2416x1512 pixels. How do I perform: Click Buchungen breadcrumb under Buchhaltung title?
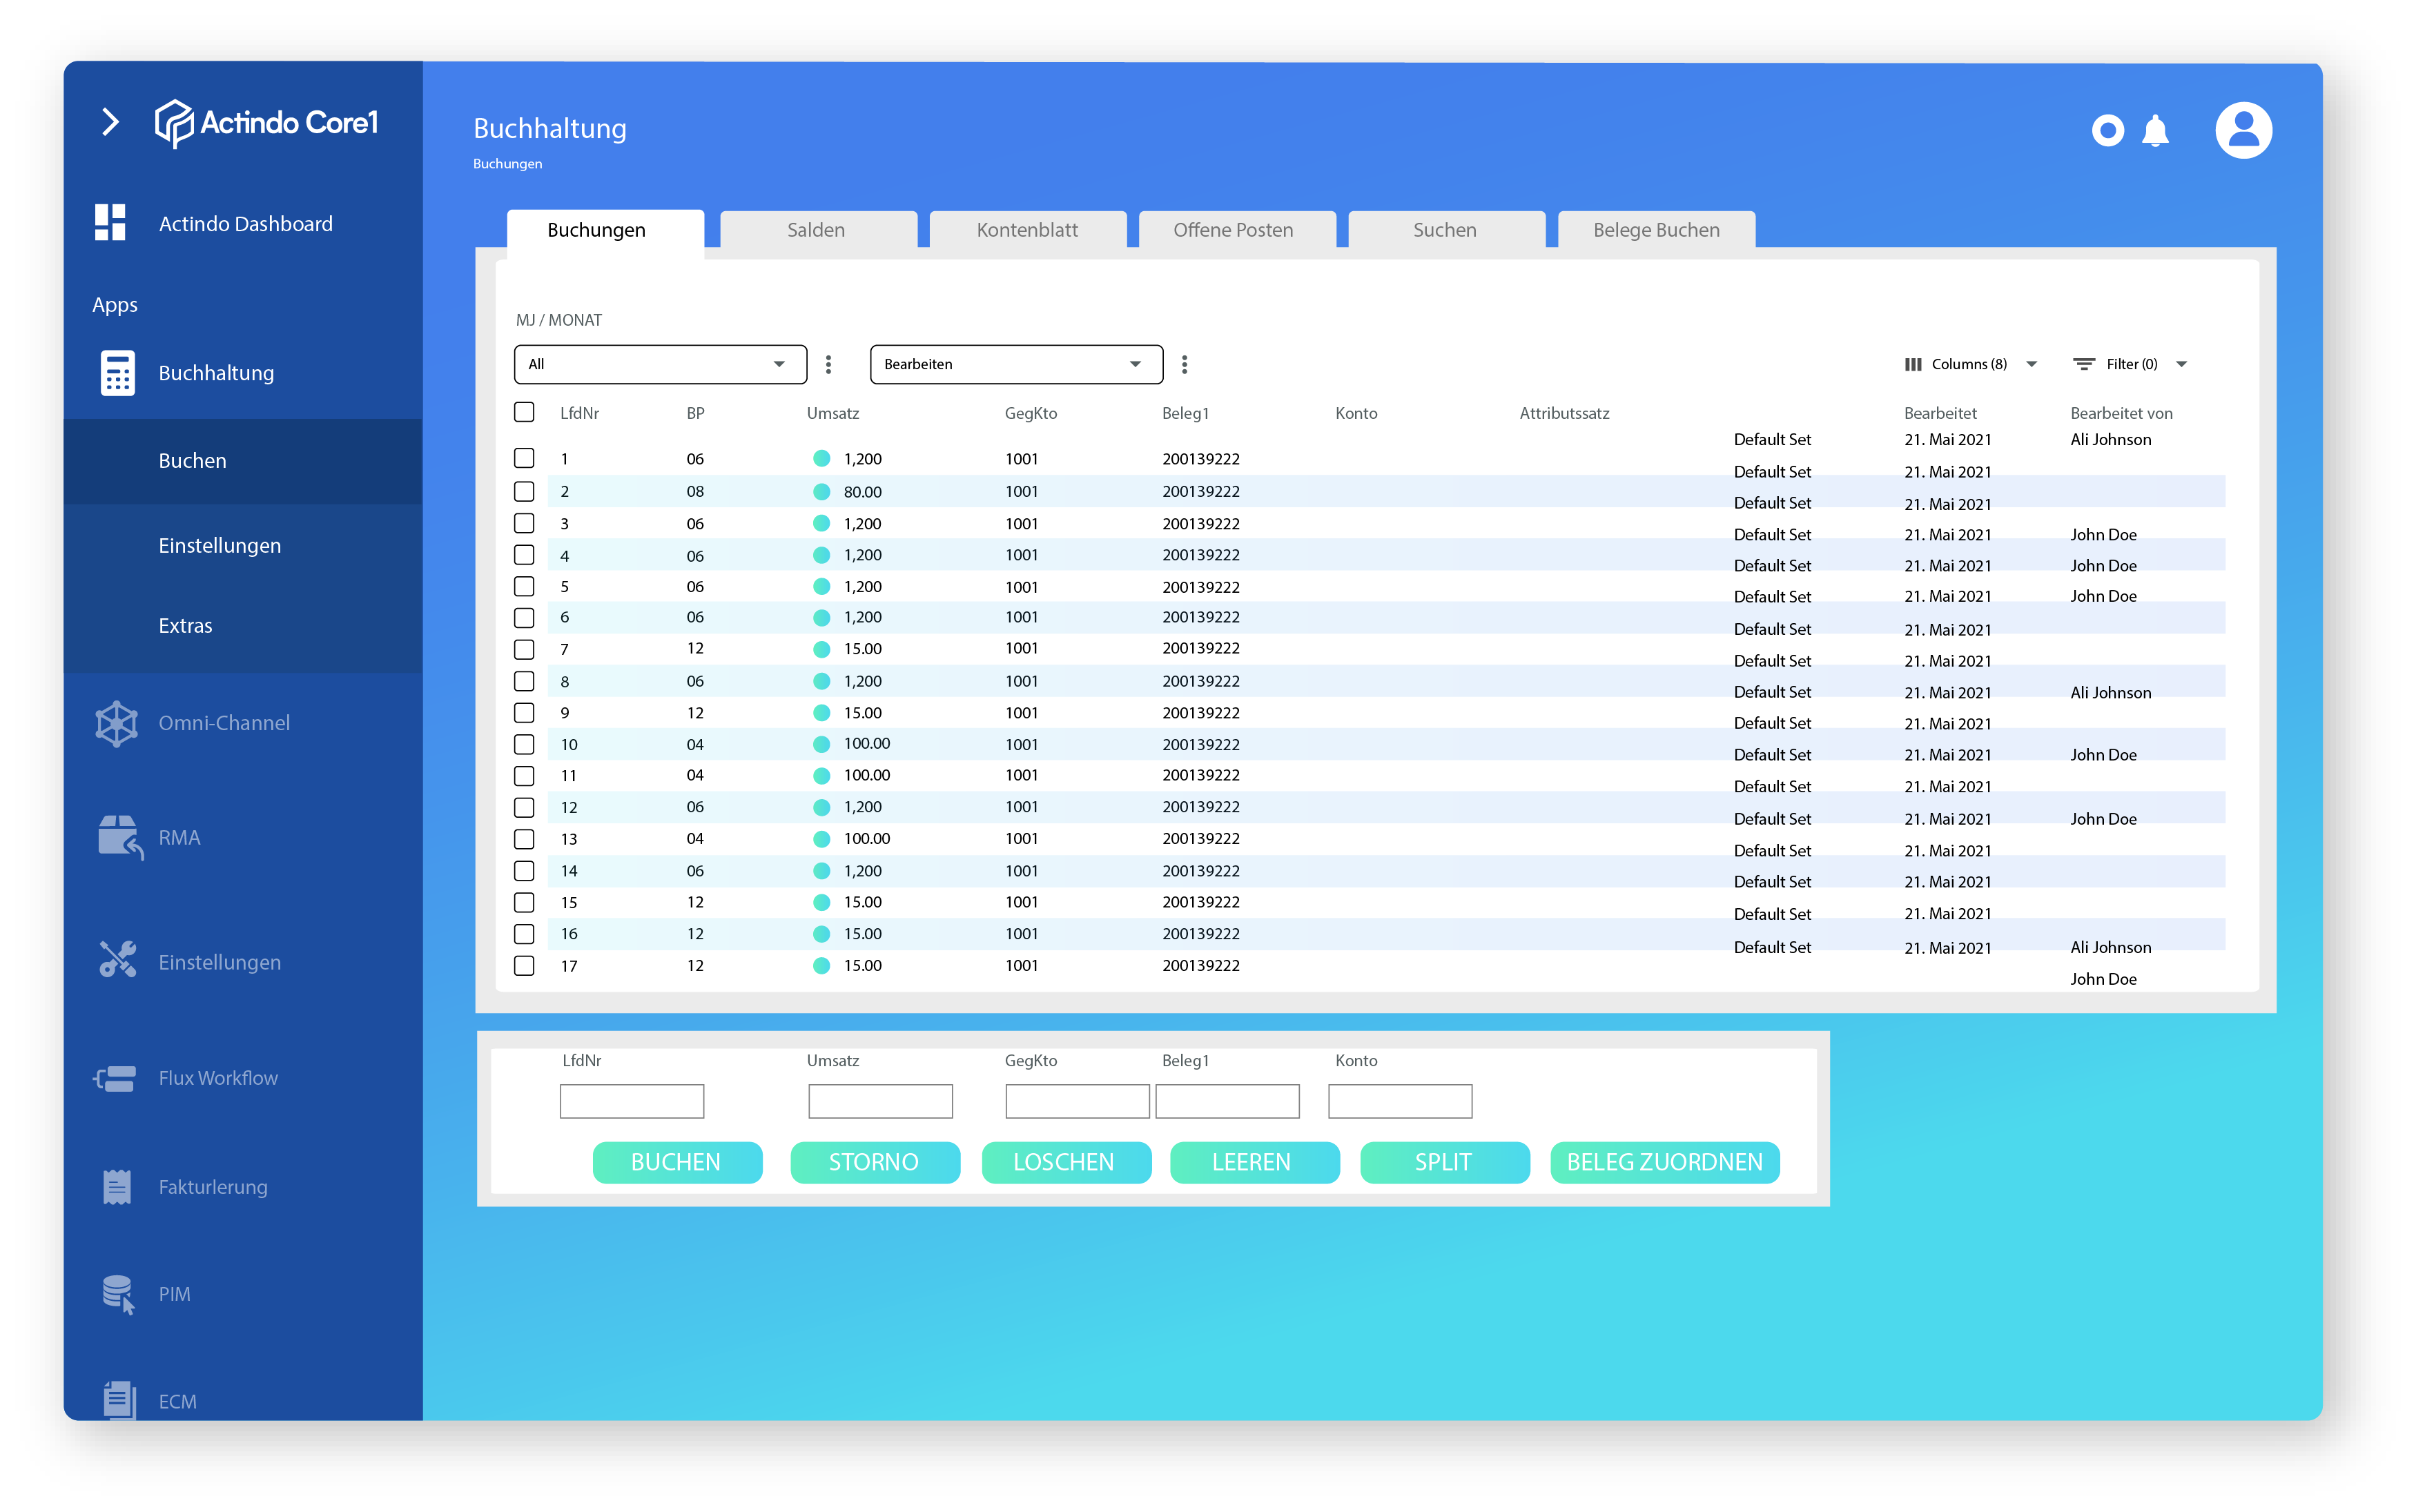[508, 163]
